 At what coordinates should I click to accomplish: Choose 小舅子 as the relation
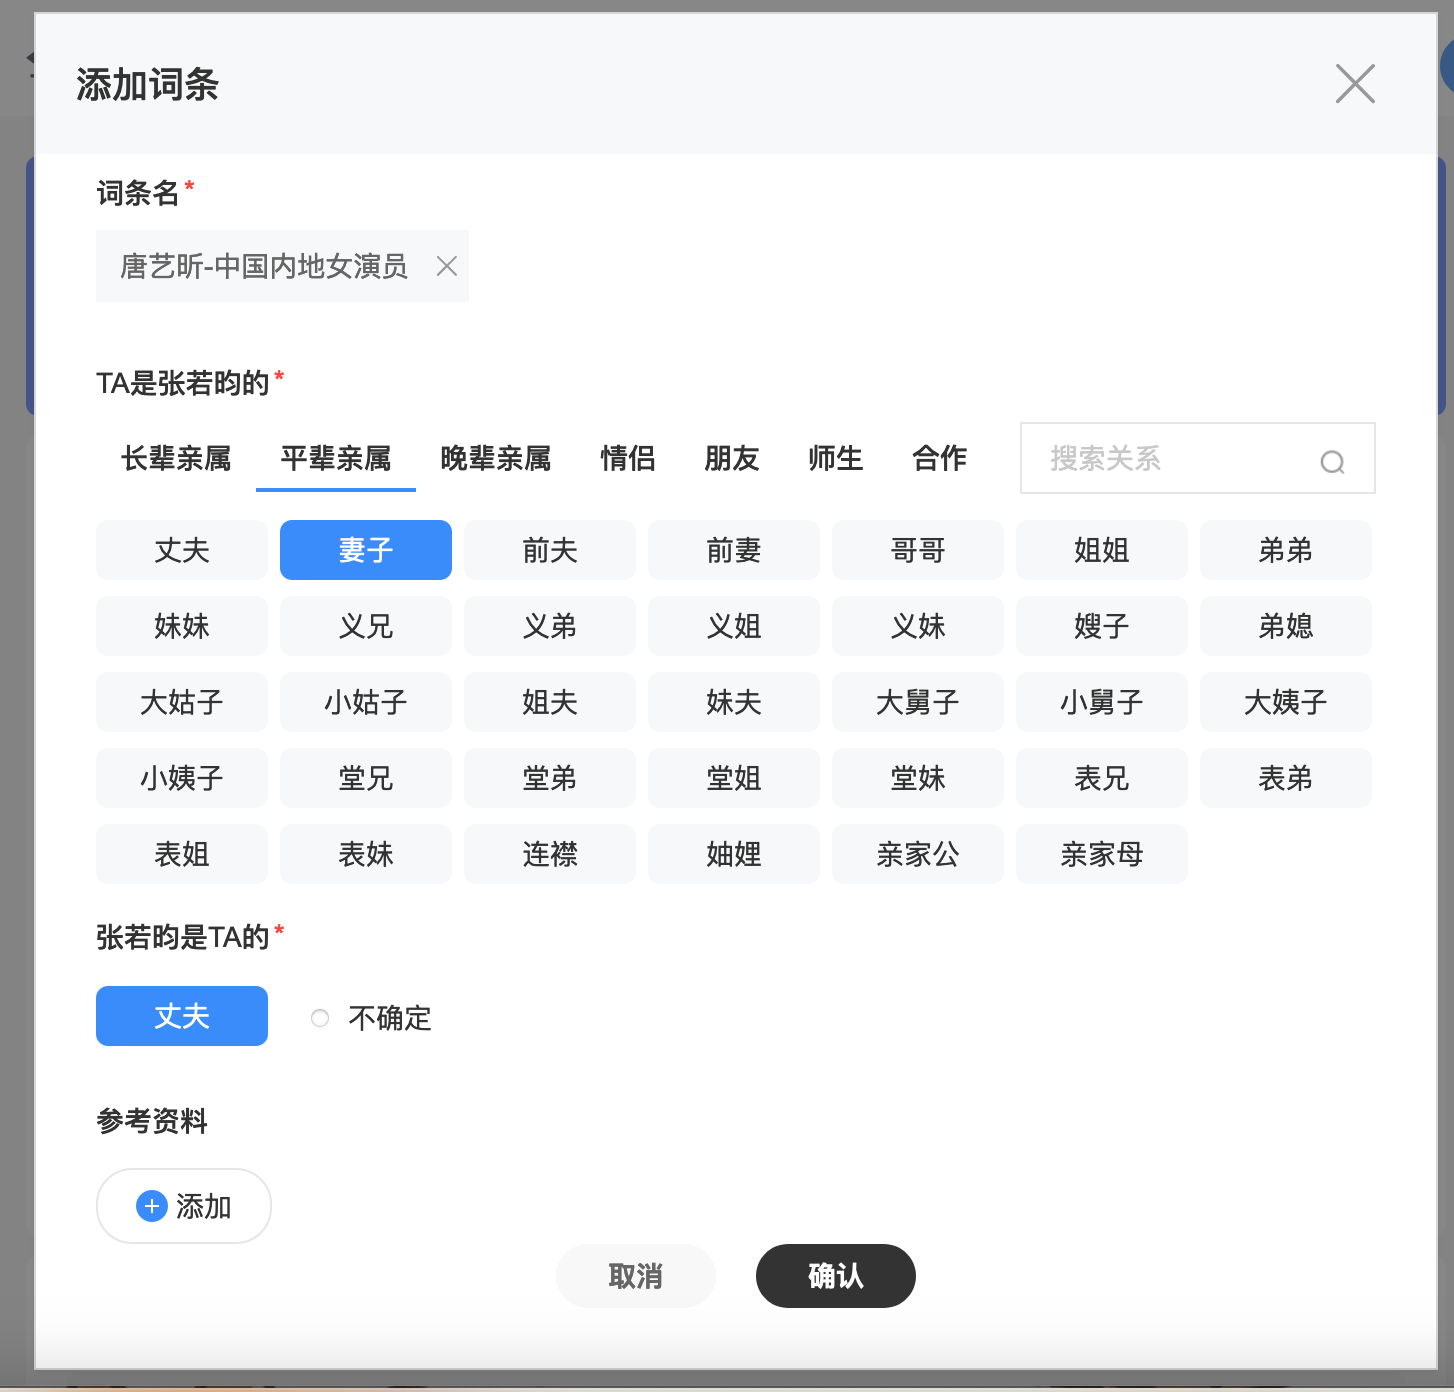pyautogui.click(x=1102, y=702)
